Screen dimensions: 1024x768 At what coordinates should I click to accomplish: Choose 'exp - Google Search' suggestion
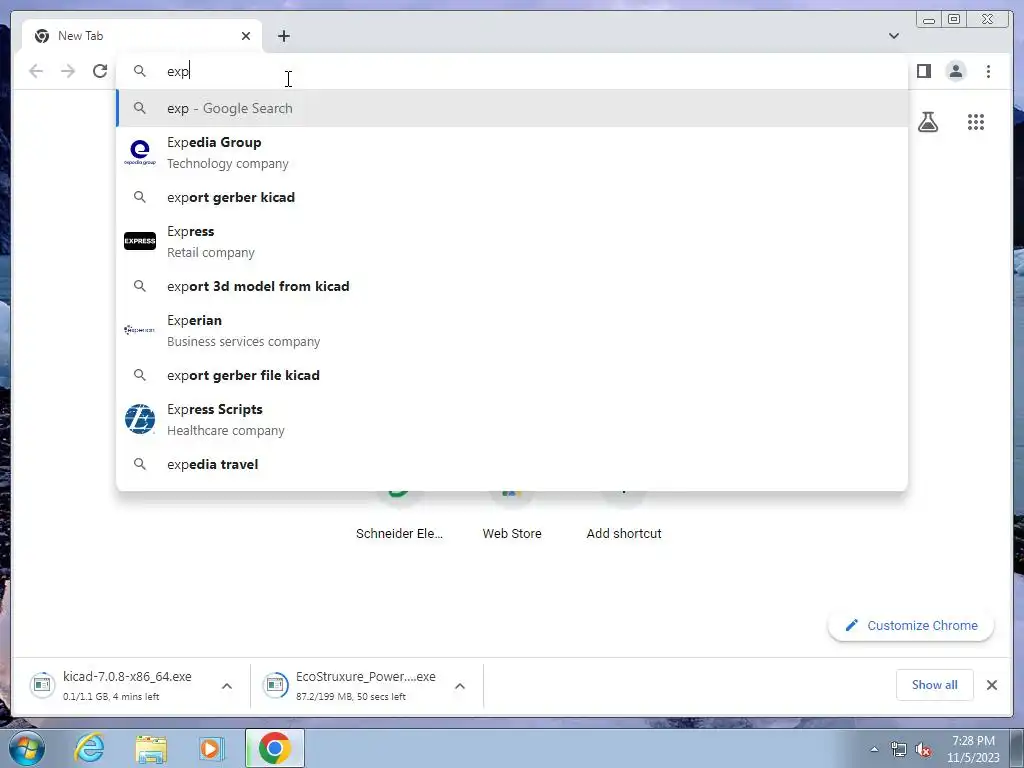(512, 108)
